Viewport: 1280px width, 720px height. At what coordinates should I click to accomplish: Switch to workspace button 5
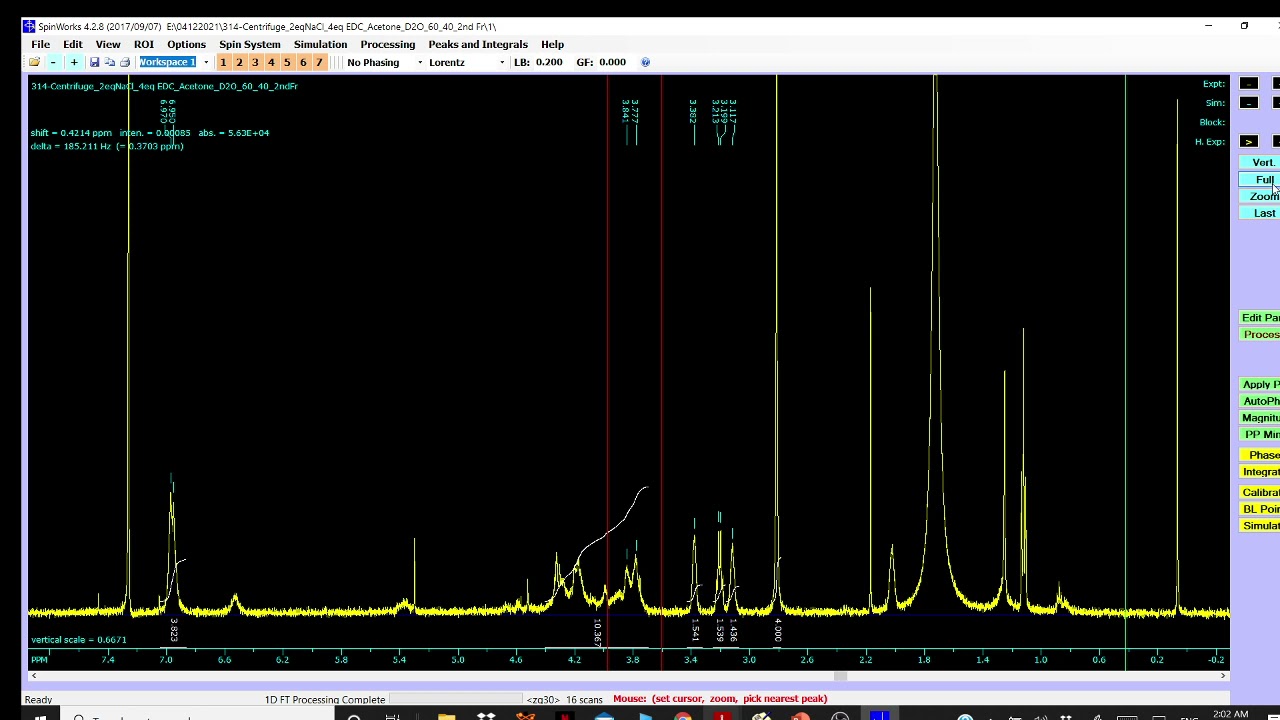[x=287, y=62]
